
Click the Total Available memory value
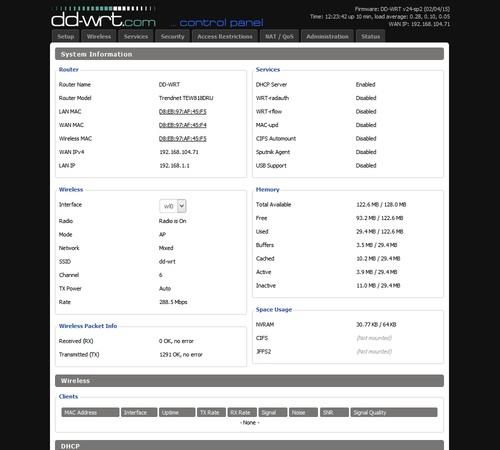381,205
